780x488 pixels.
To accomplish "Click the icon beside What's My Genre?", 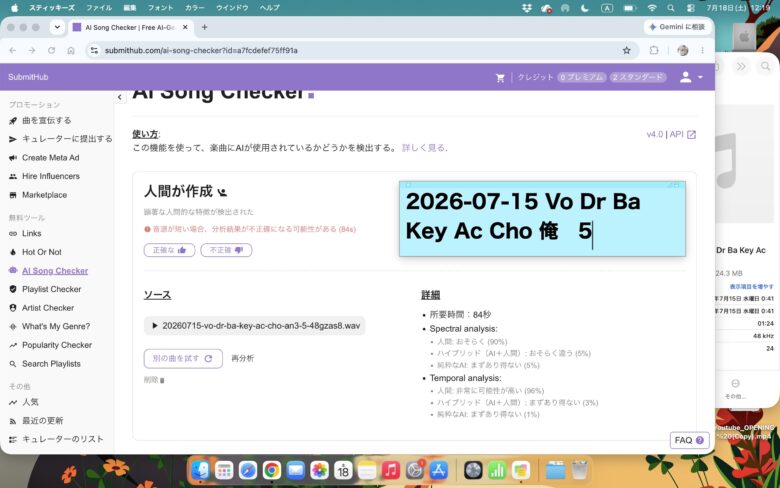I will click(x=13, y=327).
